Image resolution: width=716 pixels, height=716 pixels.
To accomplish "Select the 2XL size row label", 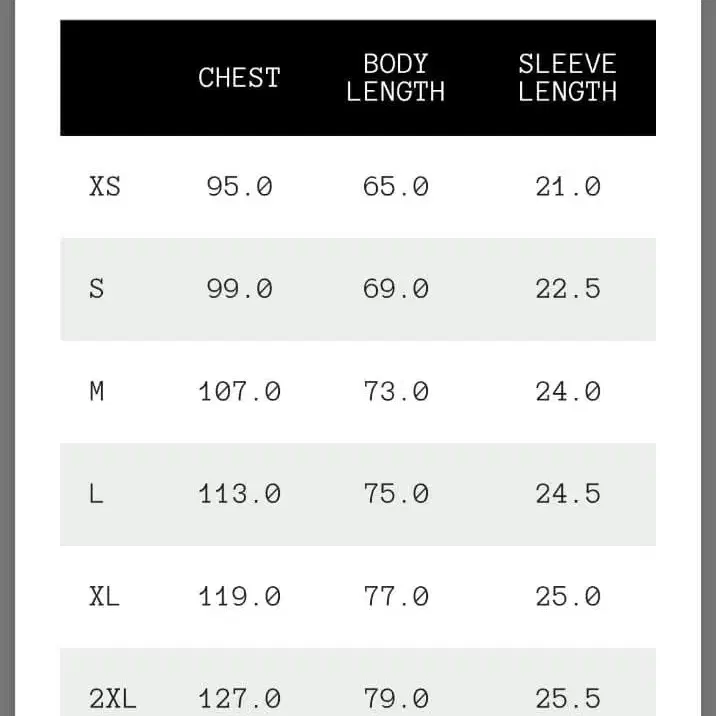I will [x=112, y=698].
